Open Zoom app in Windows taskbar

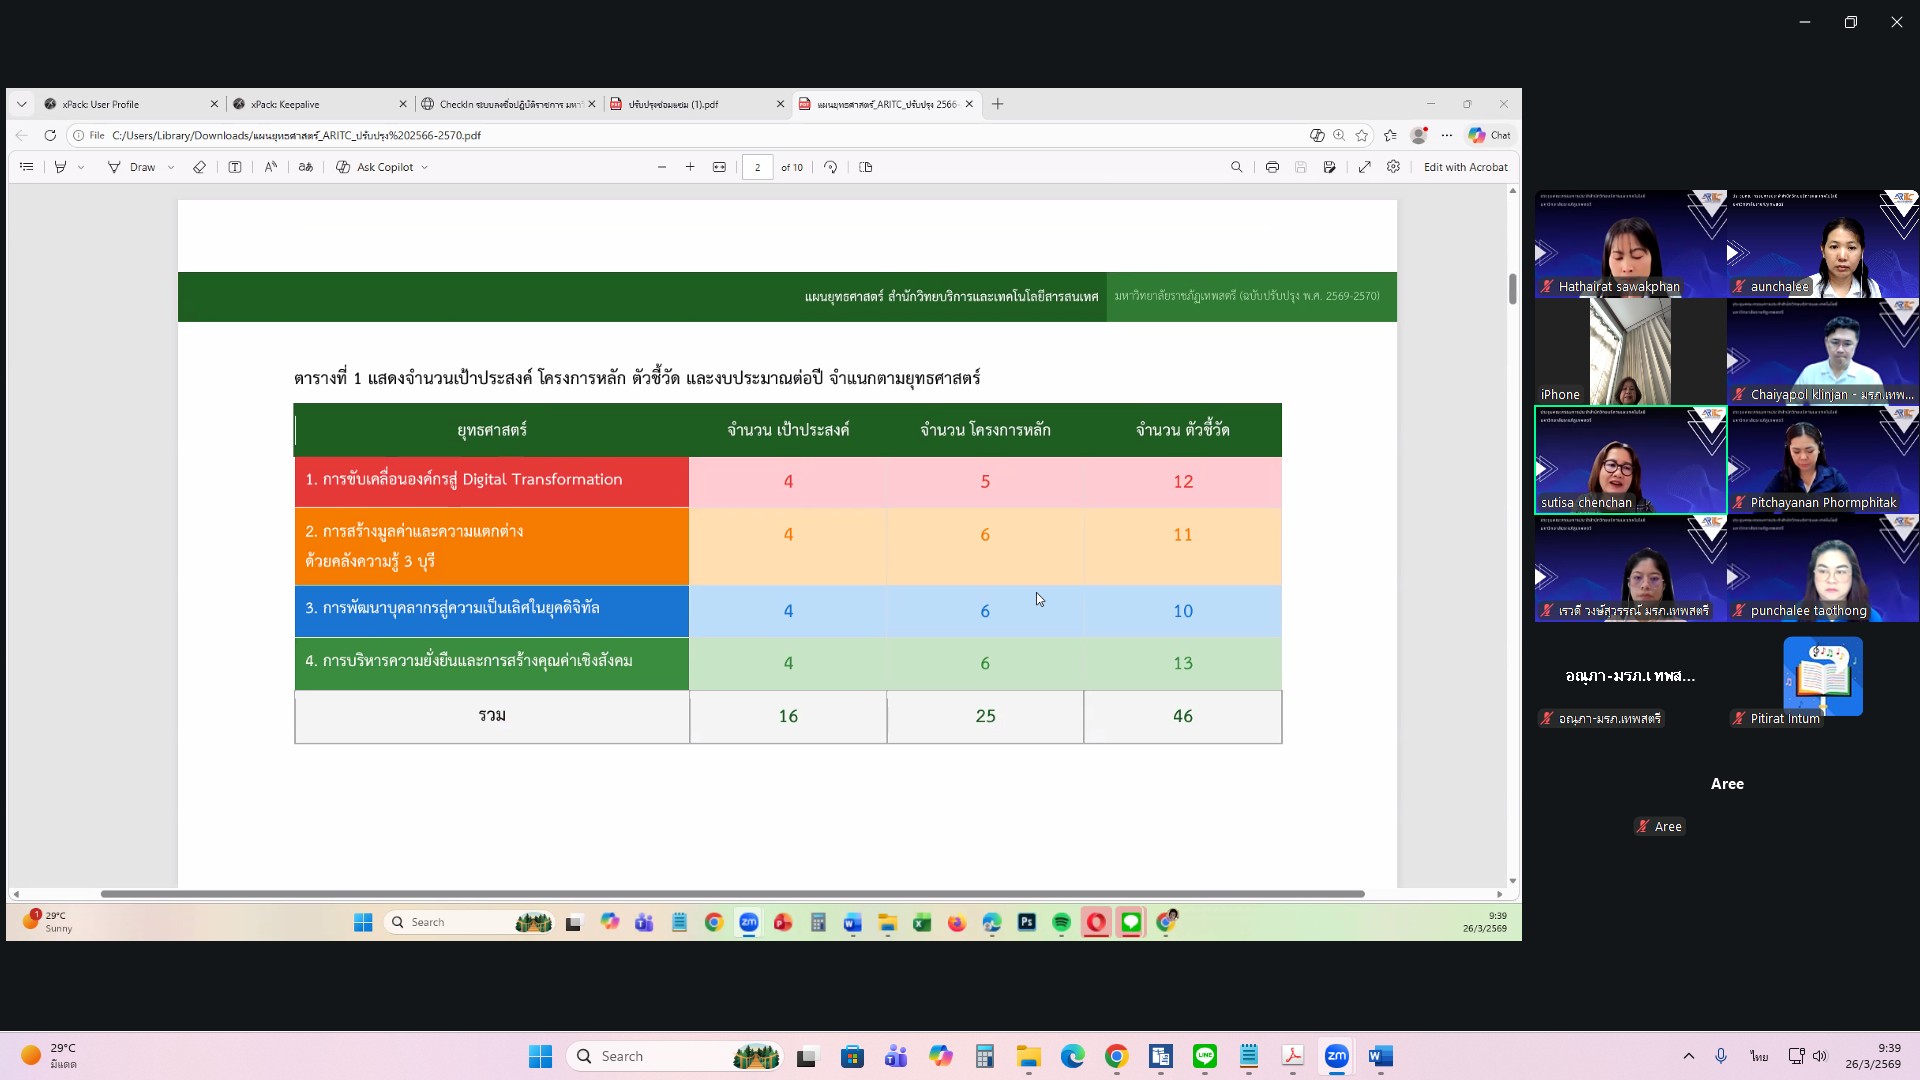tap(1336, 1056)
